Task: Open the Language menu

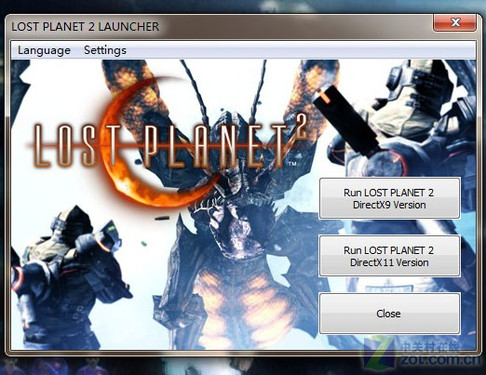Action: 44,50
